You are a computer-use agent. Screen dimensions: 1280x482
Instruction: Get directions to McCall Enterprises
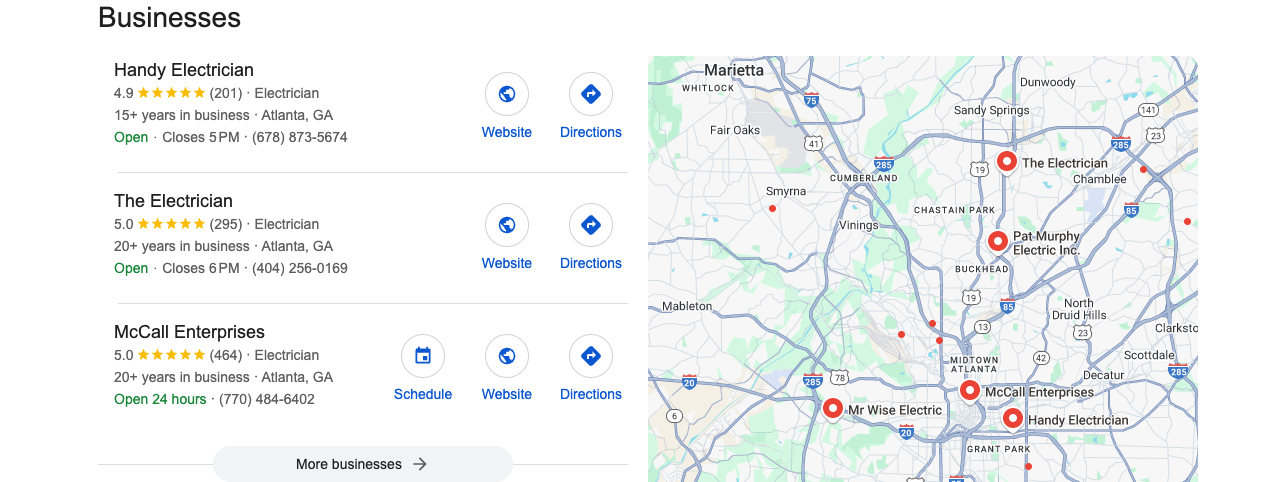click(591, 356)
